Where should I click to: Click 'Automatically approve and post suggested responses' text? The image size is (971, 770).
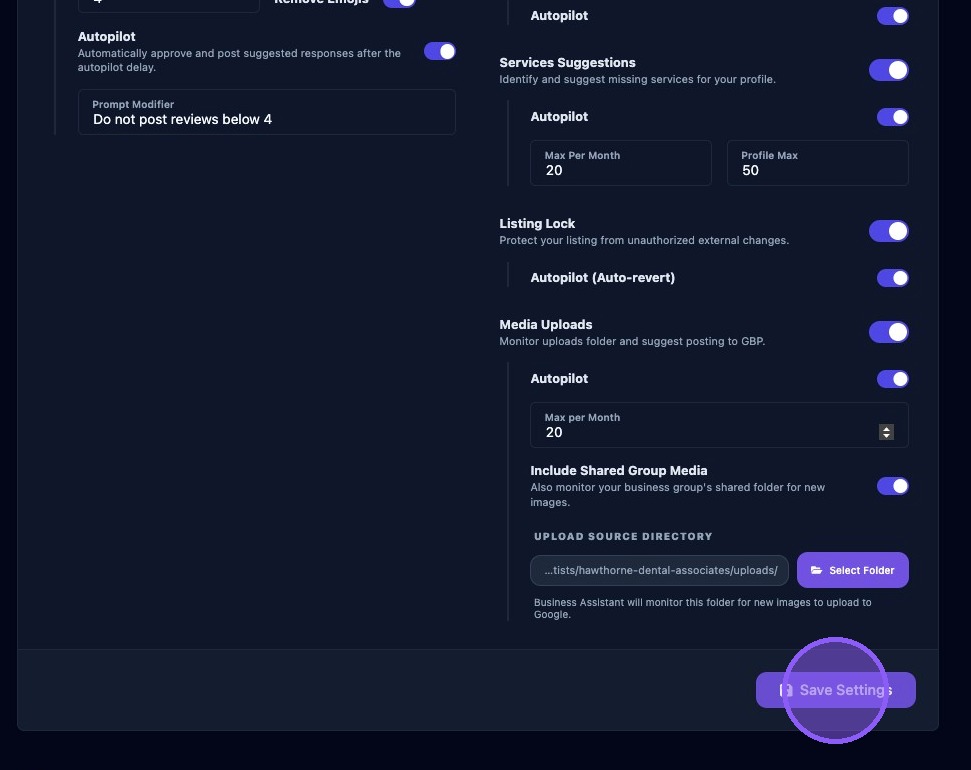coord(239,60)
